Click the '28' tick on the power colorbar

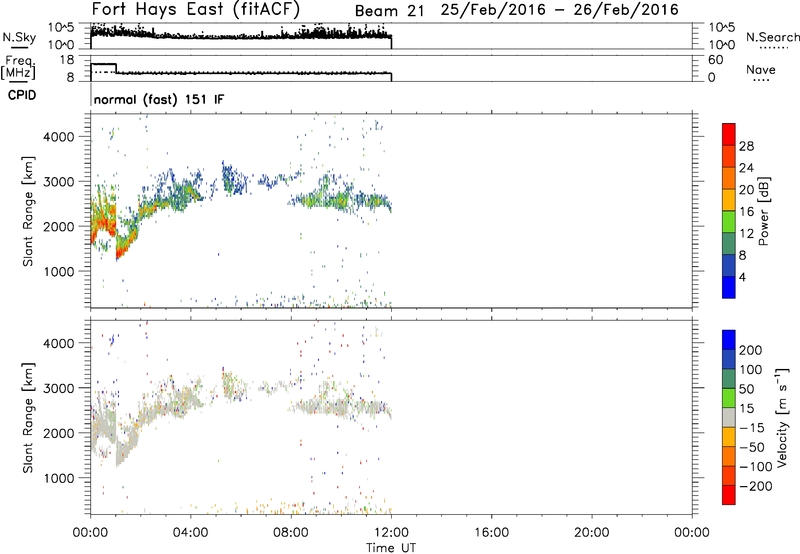tap(746, 146)
